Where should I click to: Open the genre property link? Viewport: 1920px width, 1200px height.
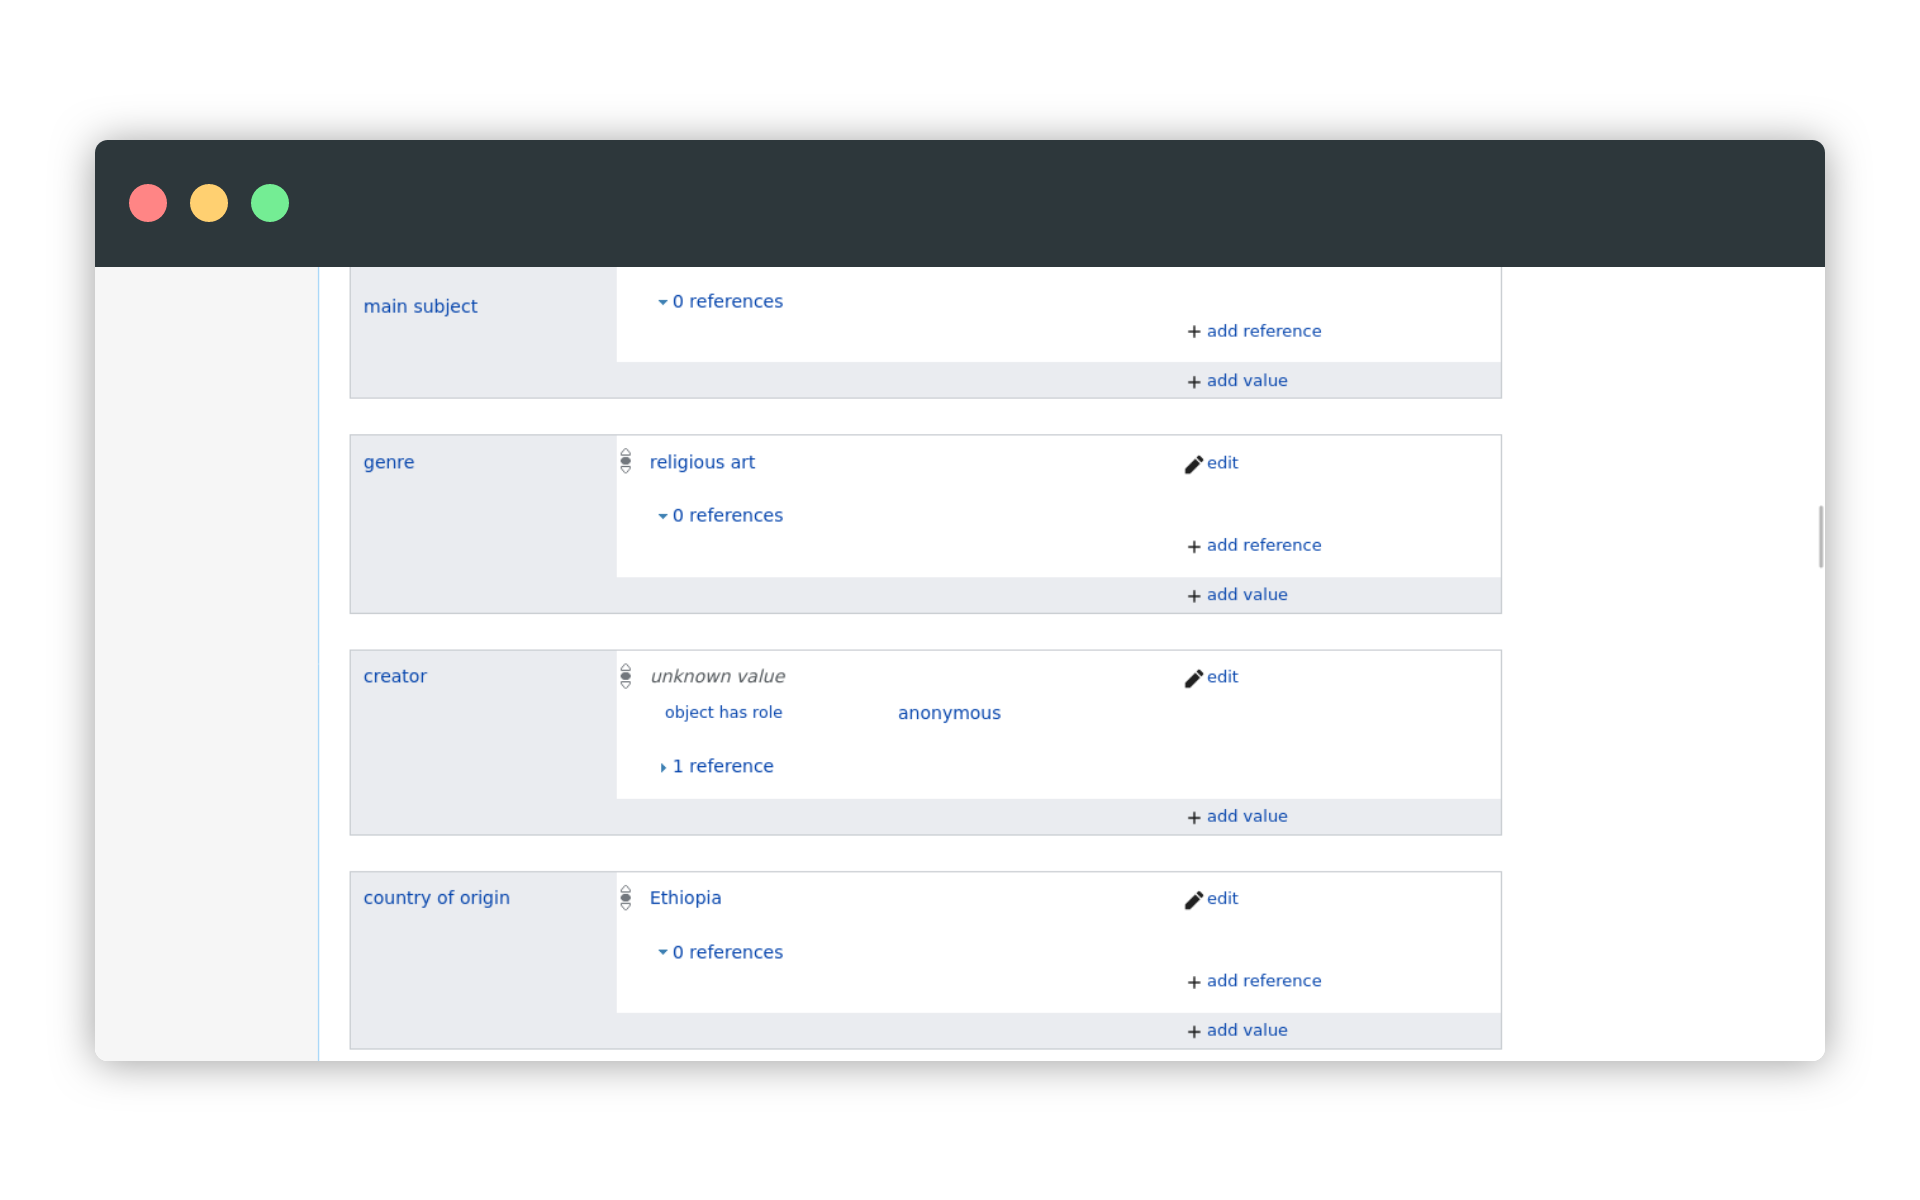(x=388, y=462)
